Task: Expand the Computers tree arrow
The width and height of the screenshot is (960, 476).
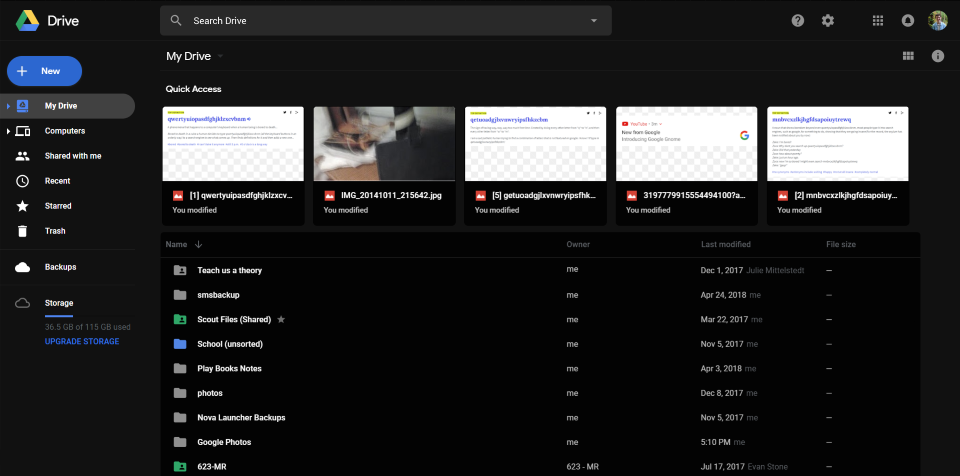Action: (x=9, y=131)
